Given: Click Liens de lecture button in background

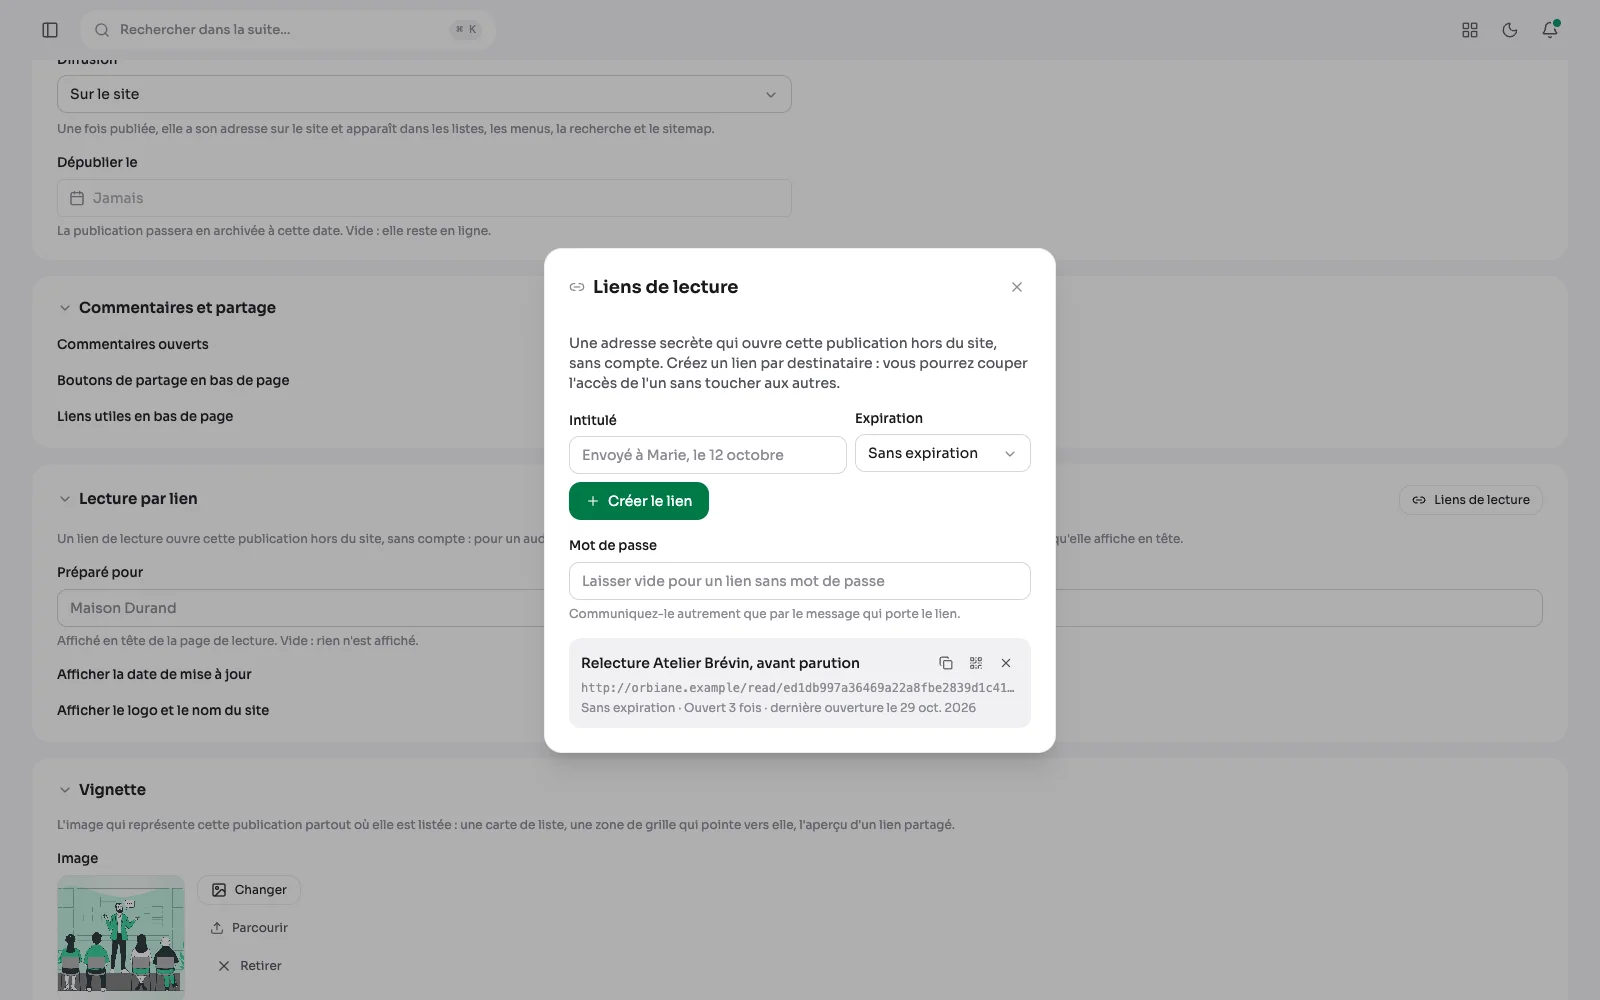Looking at the screenshot, I should coord(1470,500).
